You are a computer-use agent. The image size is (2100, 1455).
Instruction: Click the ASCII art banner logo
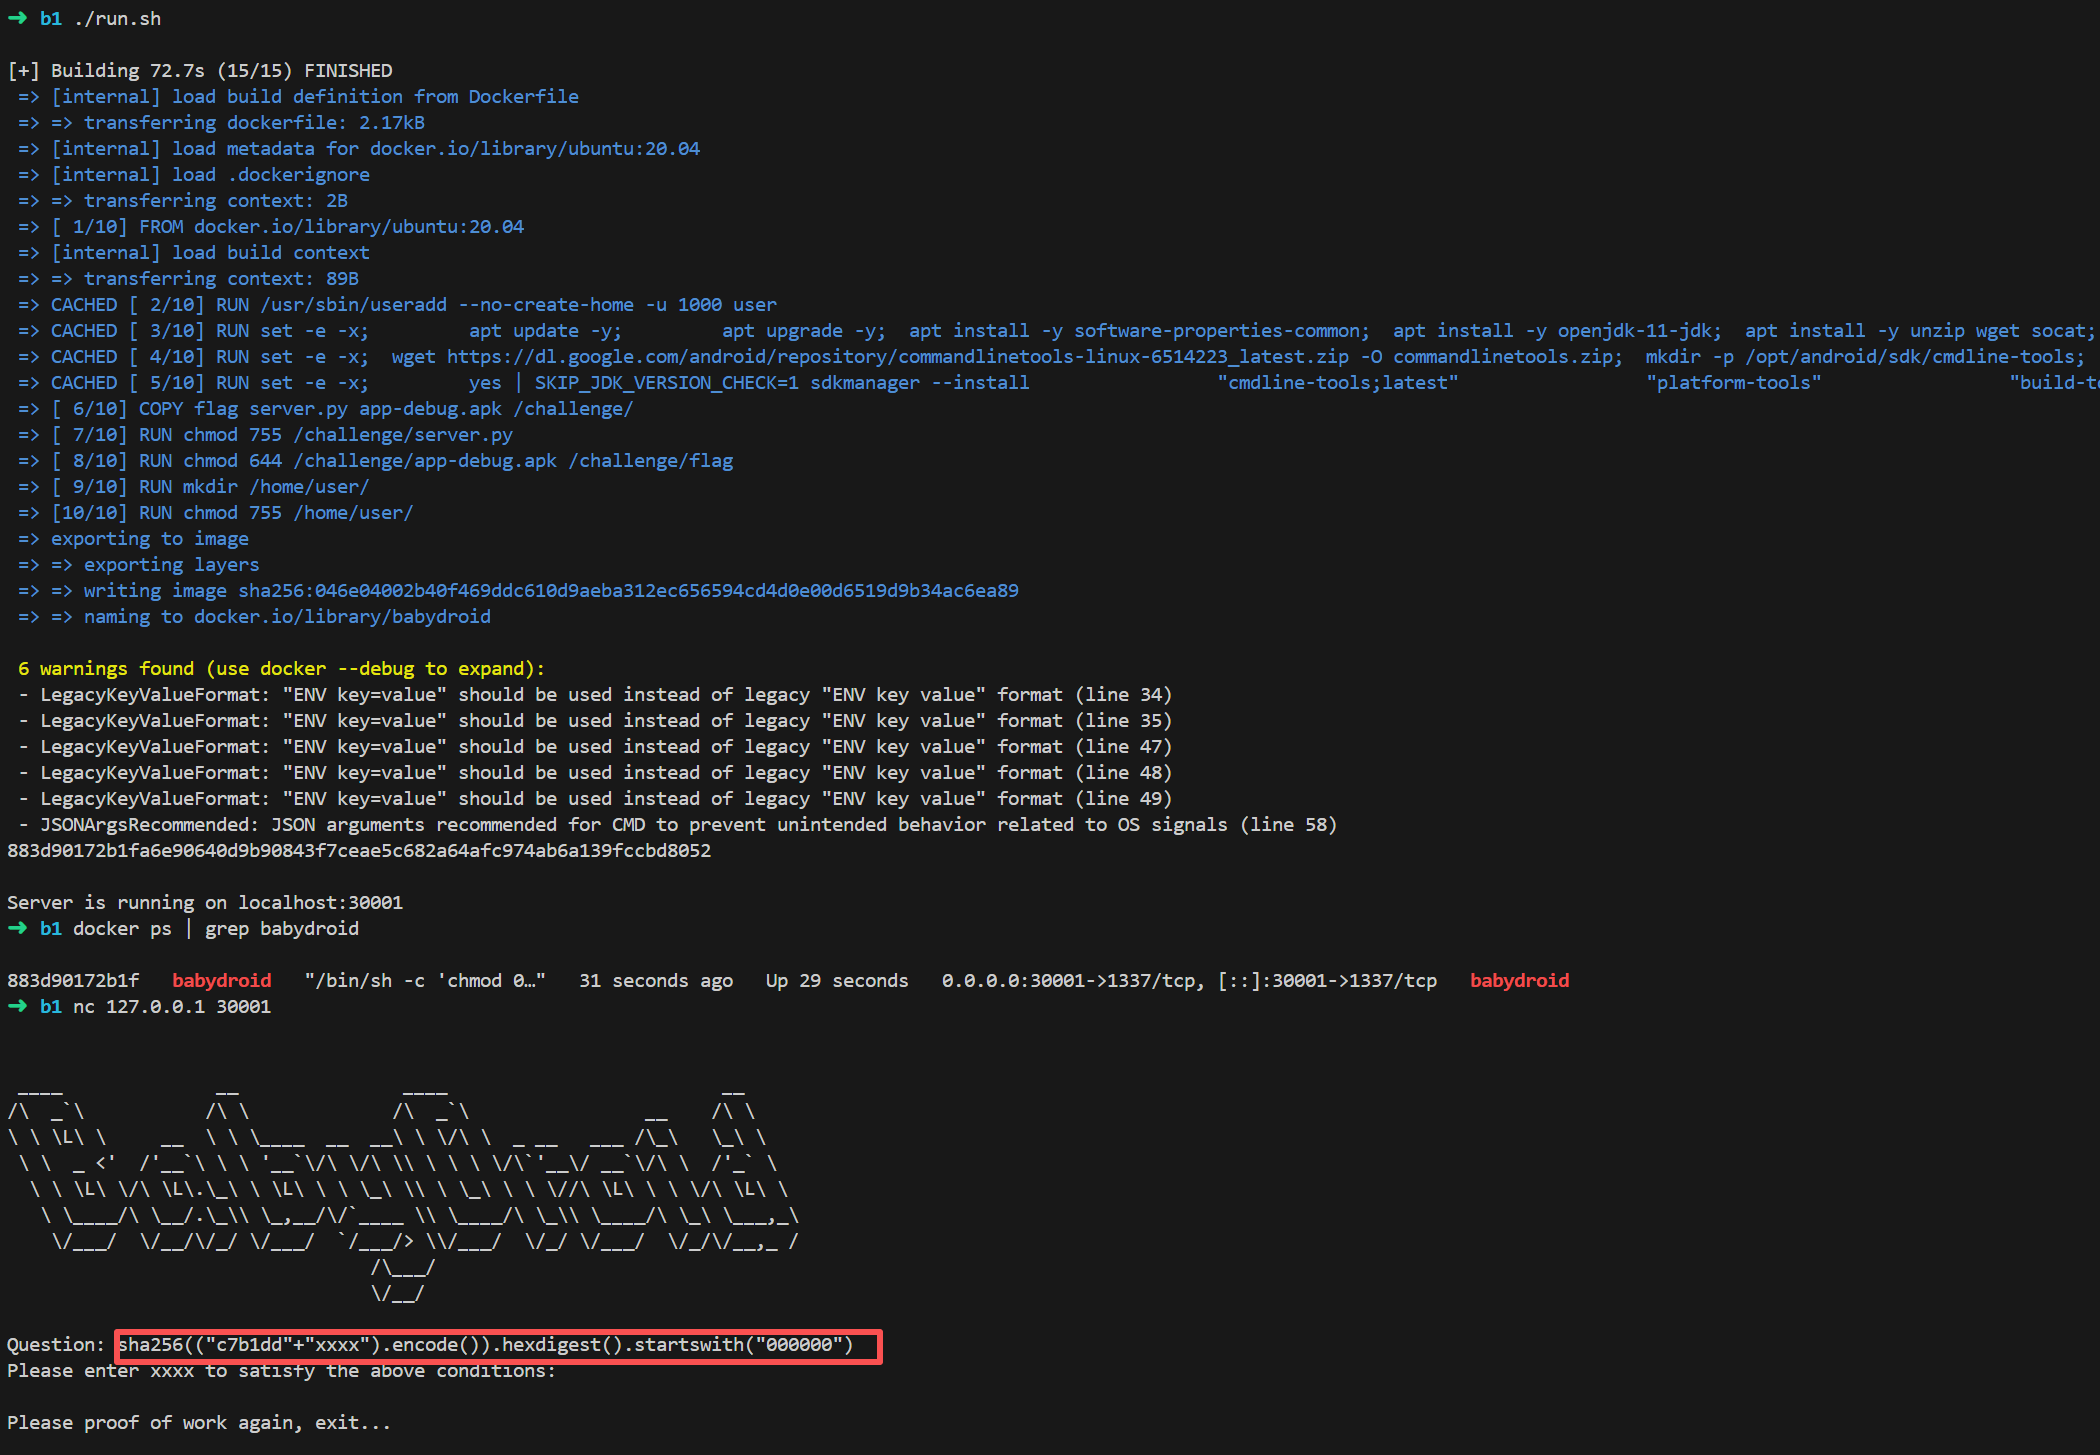pyautogui.click(x=400, y=1190)
